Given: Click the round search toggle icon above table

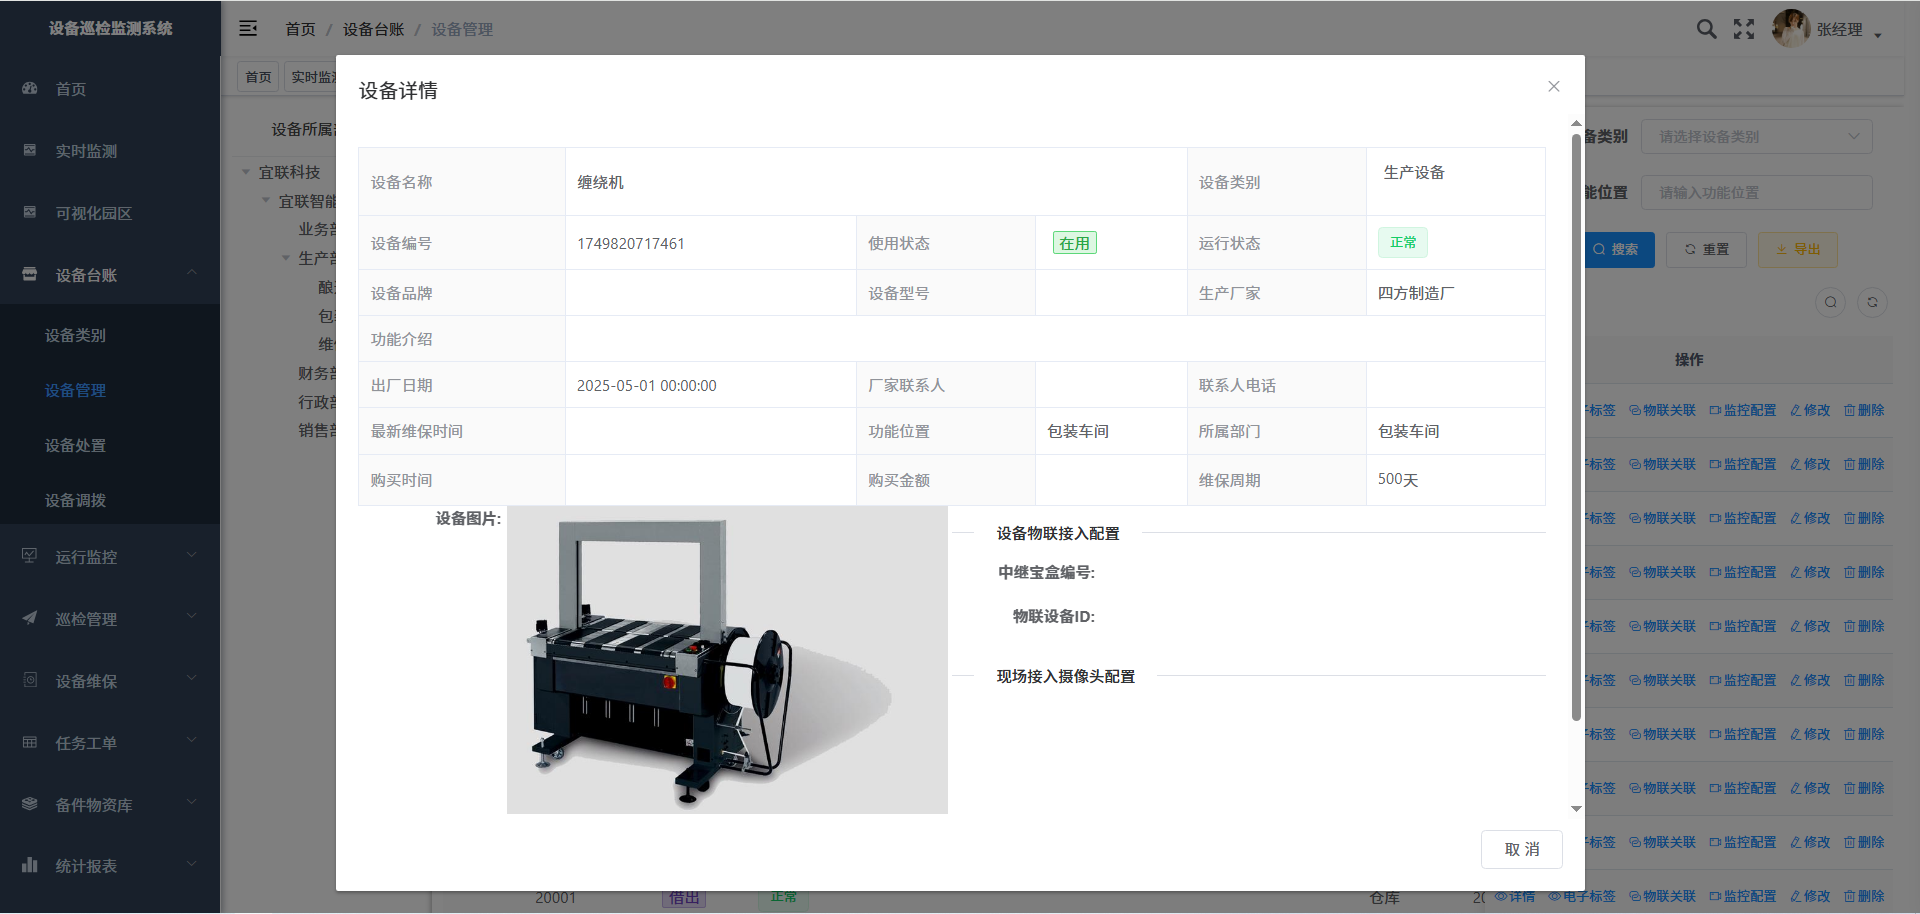Looking at the screenshot, I should click(1830, 302).
